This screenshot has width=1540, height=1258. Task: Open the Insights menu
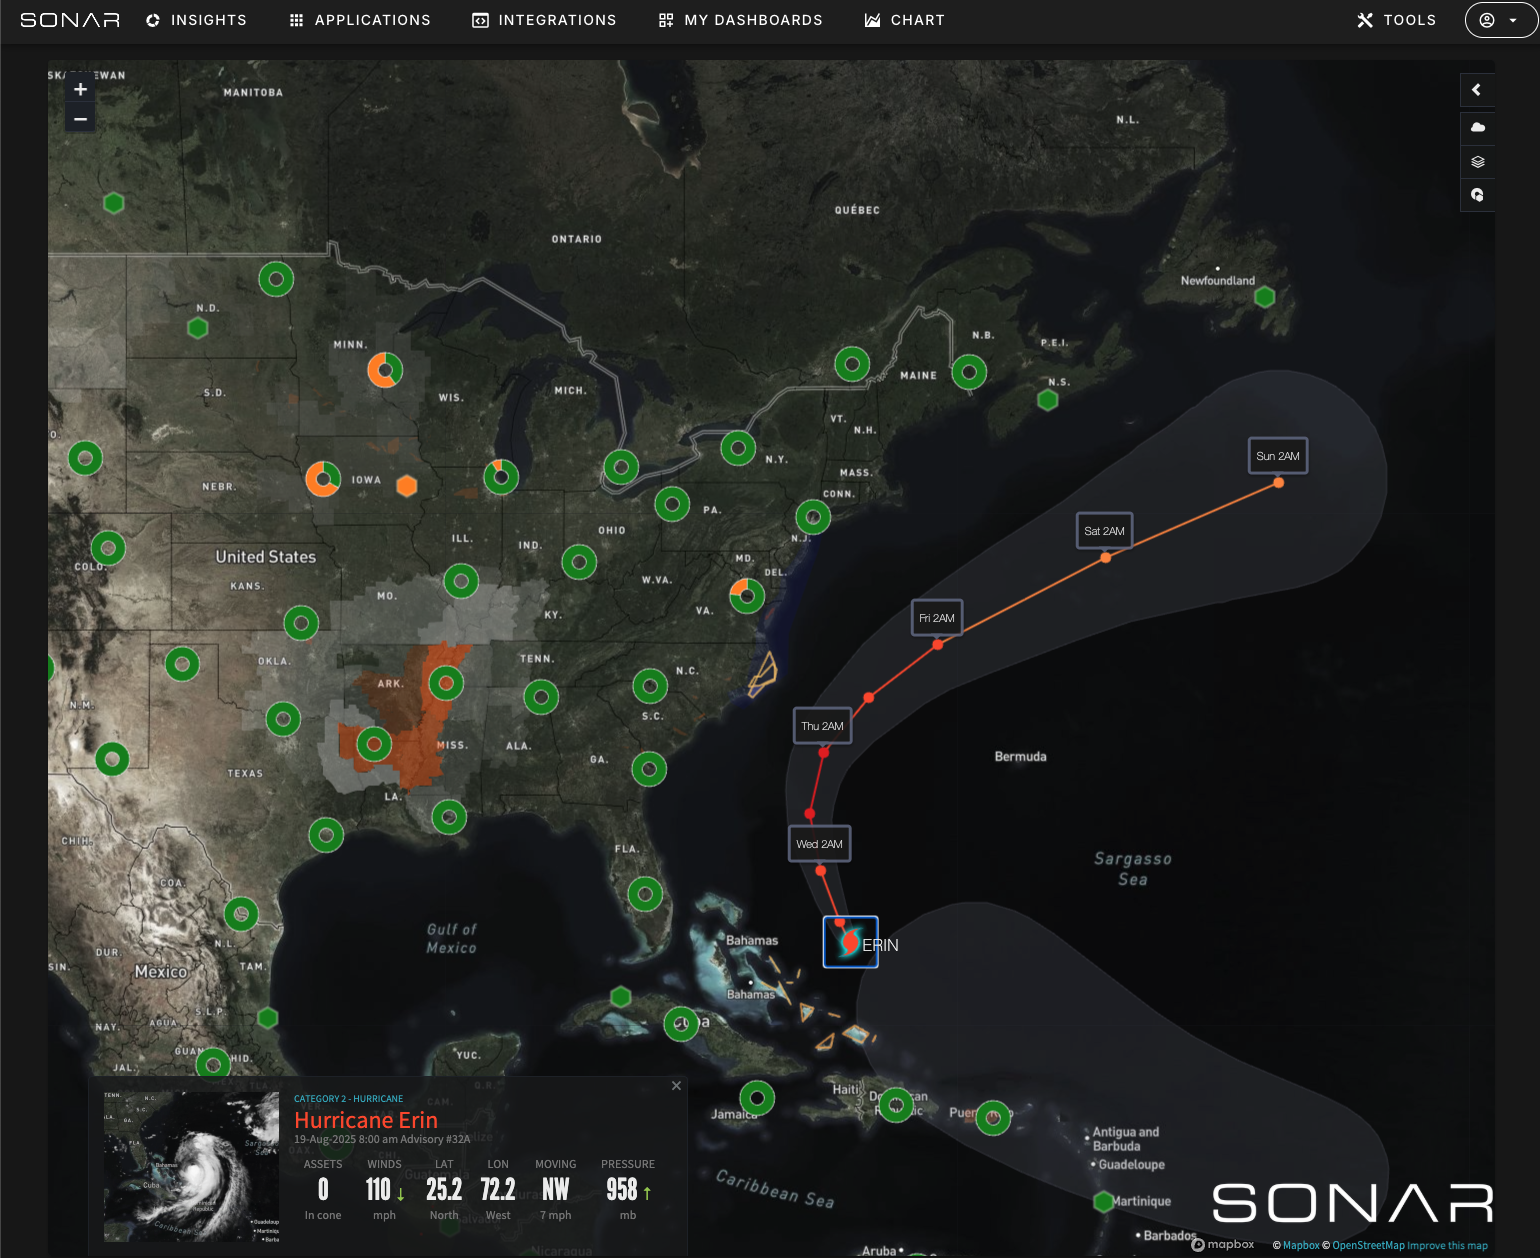tap(196, 20)
